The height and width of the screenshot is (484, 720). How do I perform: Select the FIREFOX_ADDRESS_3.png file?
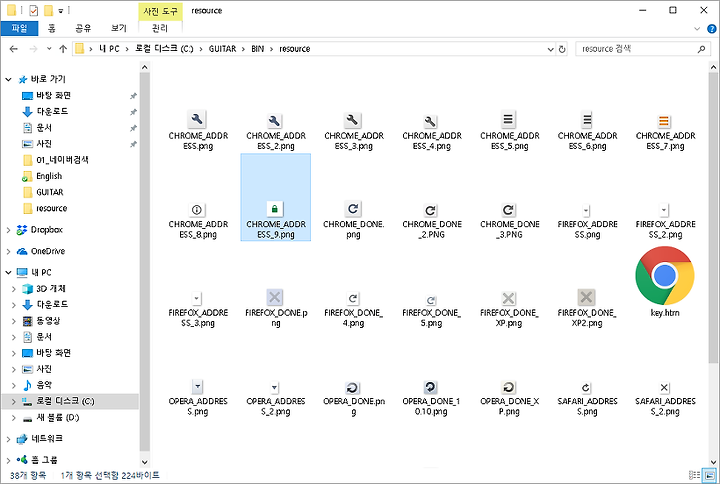pyautogui.click(x=198, y=309)
